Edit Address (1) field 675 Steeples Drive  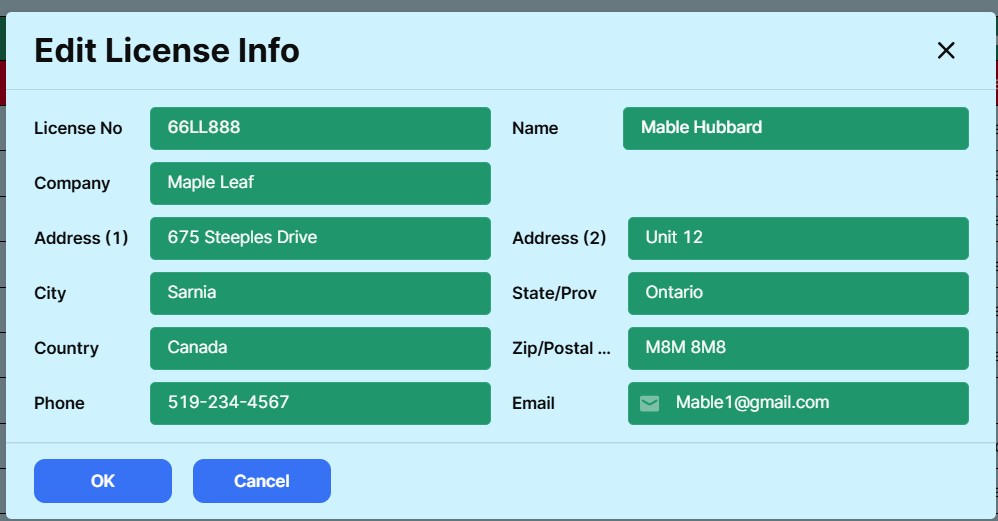click(x=320, y=239)
